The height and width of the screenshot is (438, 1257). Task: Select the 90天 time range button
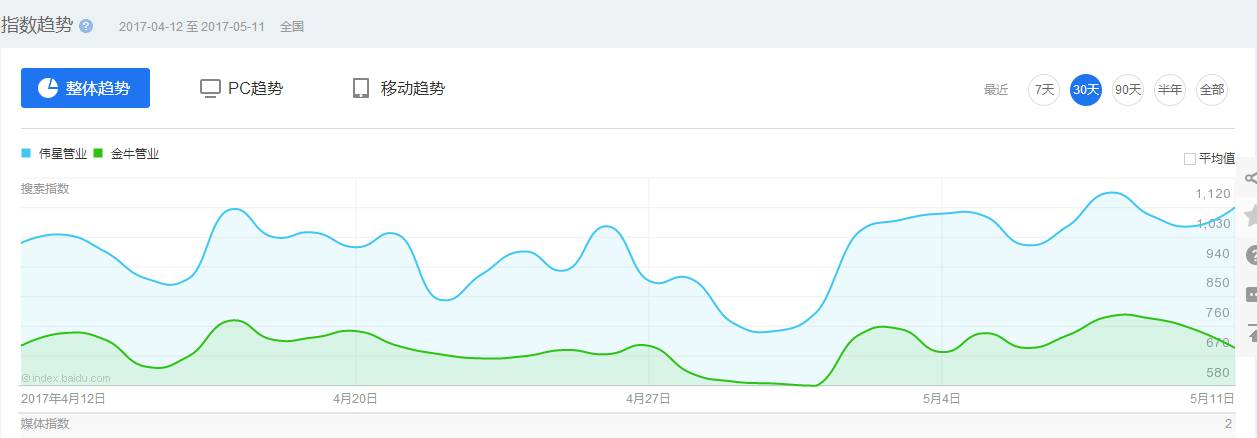[1128, 90]
